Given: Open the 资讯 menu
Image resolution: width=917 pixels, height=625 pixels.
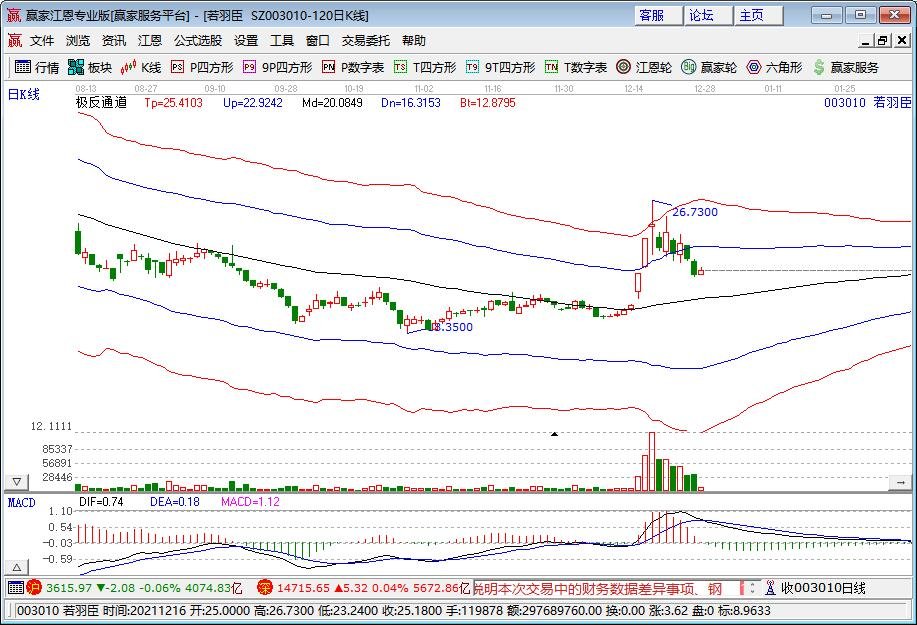Looking at the screenshot, I should tap(113, 40).
